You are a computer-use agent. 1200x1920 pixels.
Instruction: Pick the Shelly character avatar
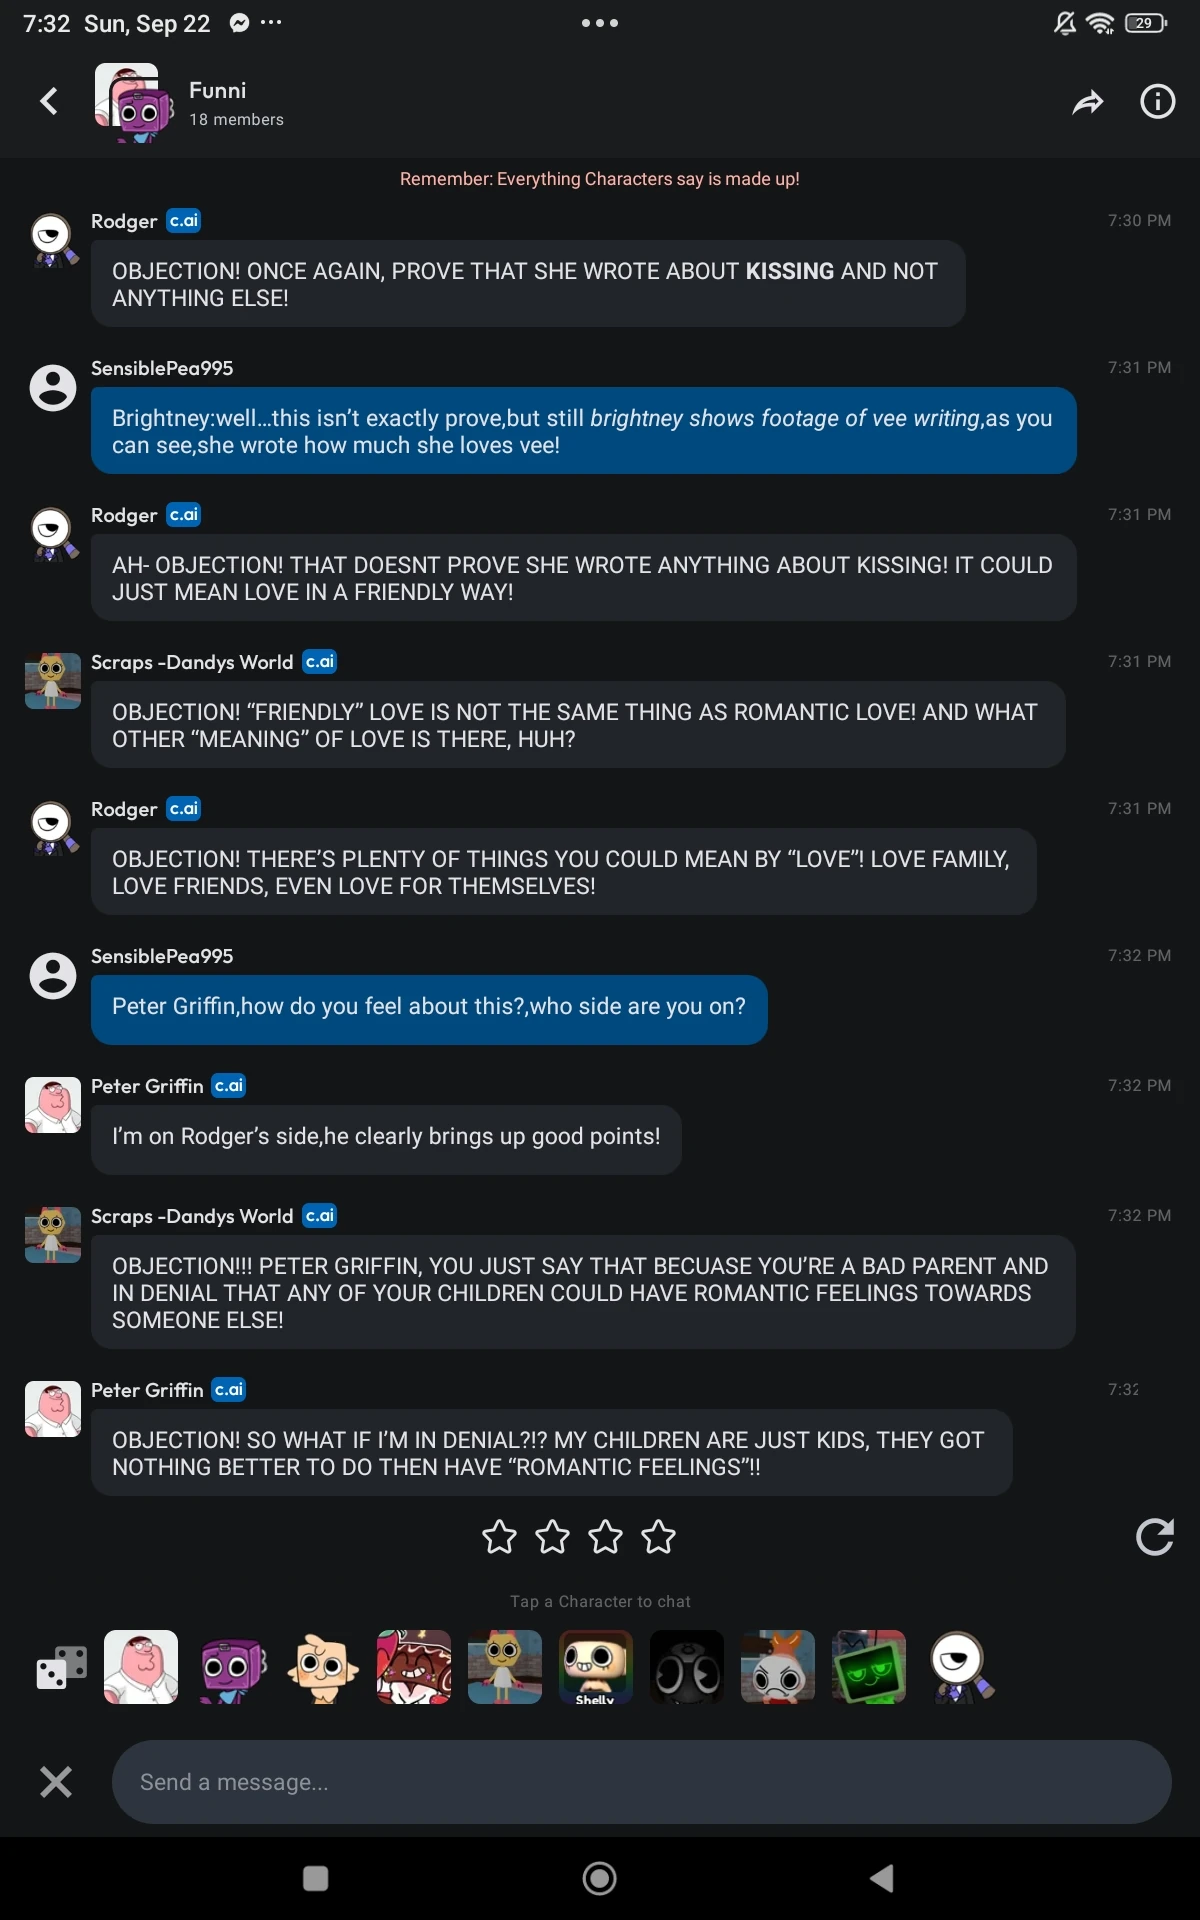coord(596,1667)
